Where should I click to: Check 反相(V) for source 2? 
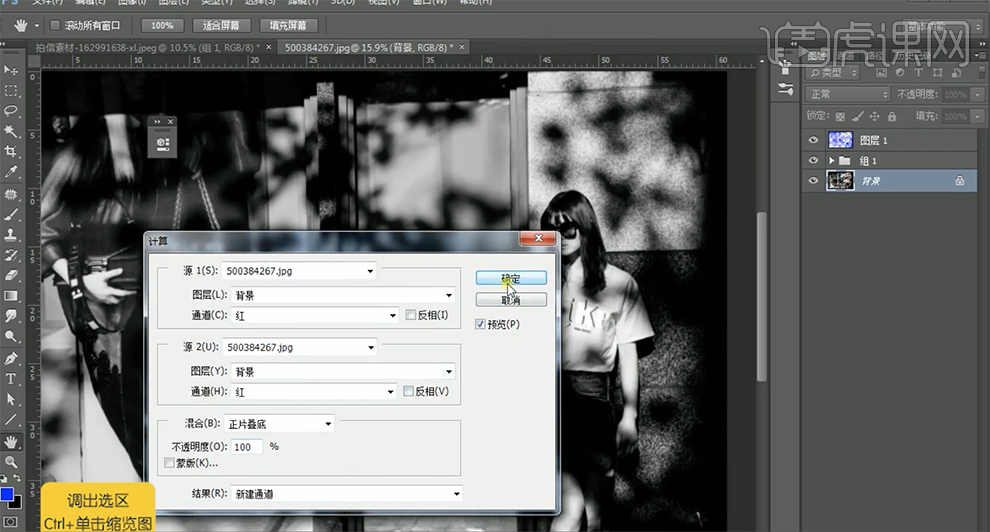[x=409, y=391]
